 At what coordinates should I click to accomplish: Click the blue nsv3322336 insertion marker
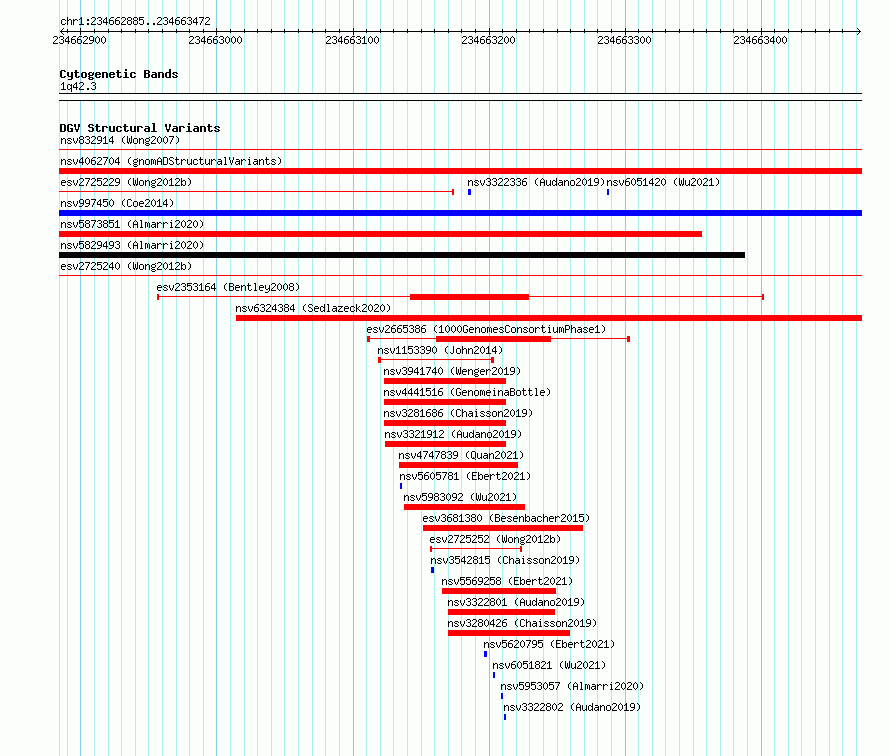[469, 192]
